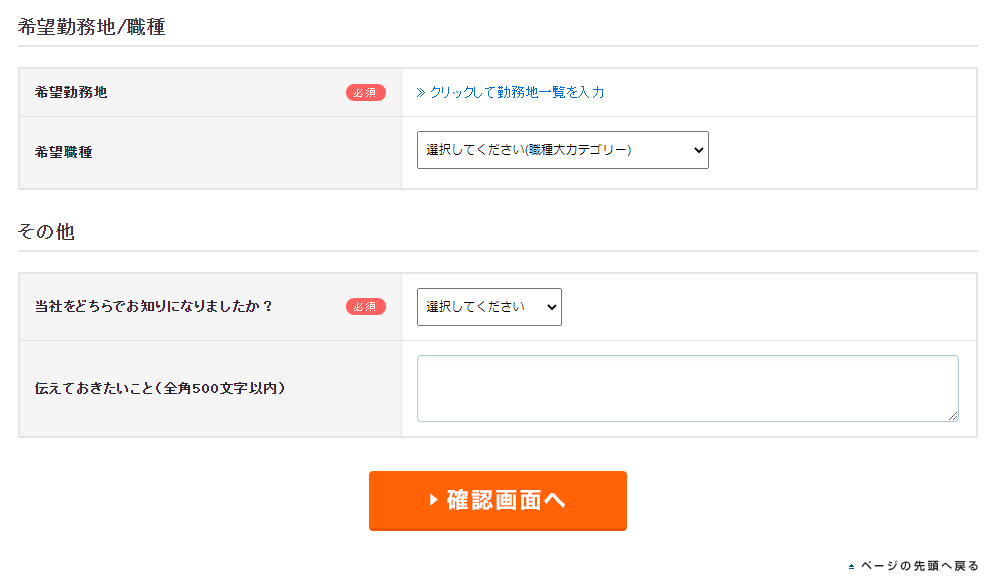Click the resize handle of the message textarea
The width and height of the screenshot is (1006, 584).
[953, 416]
